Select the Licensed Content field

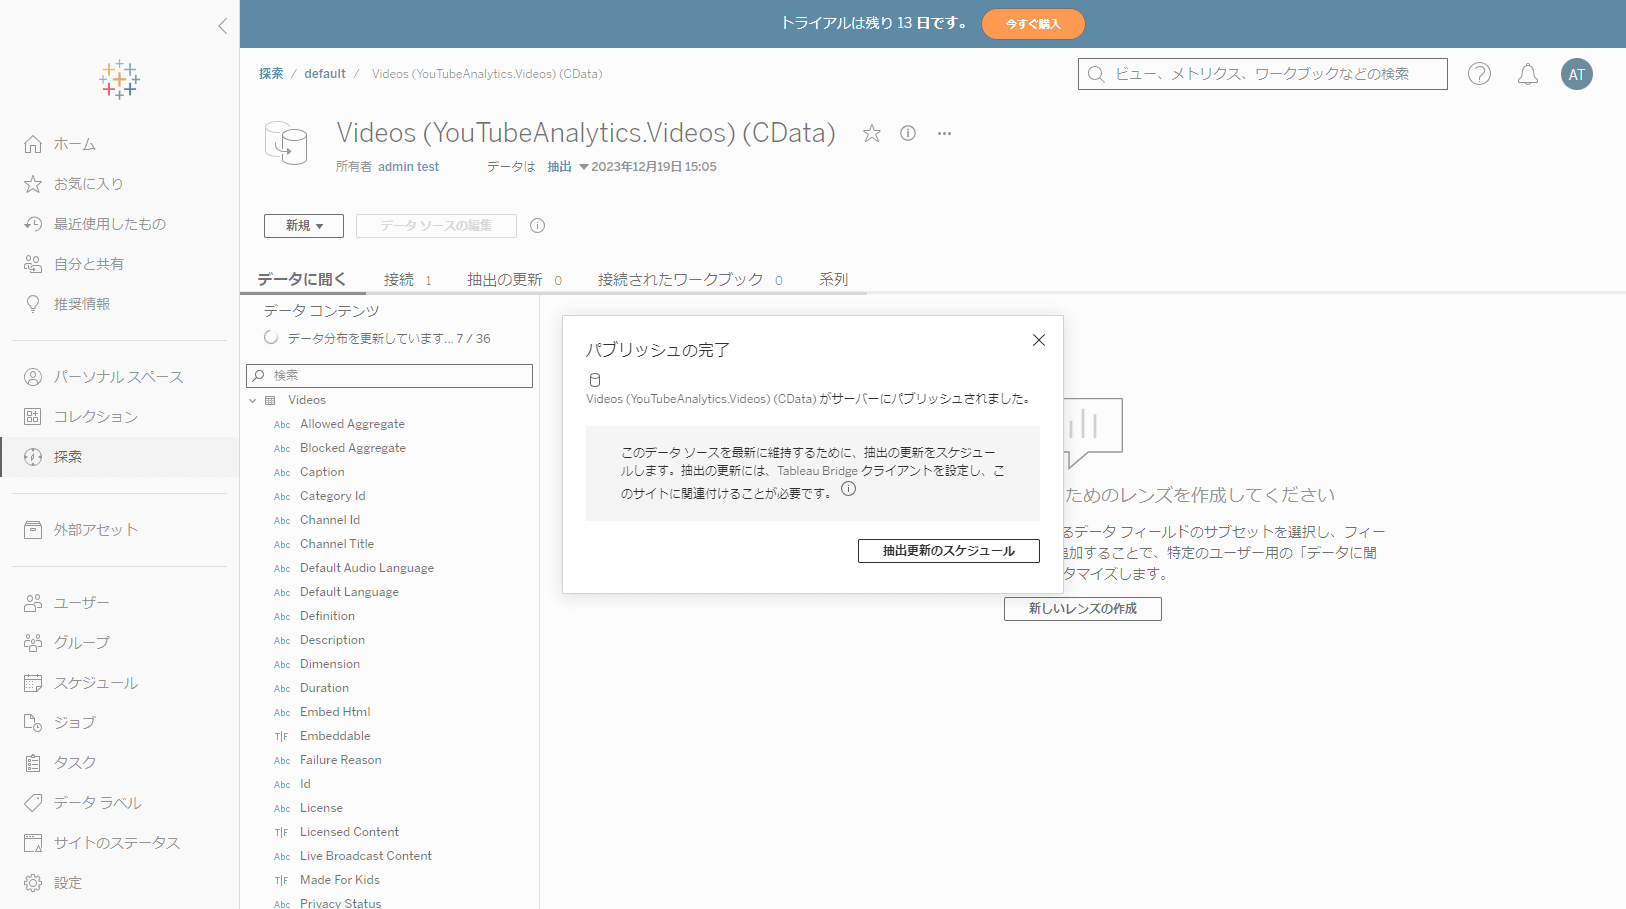click(x=349, y=832)
